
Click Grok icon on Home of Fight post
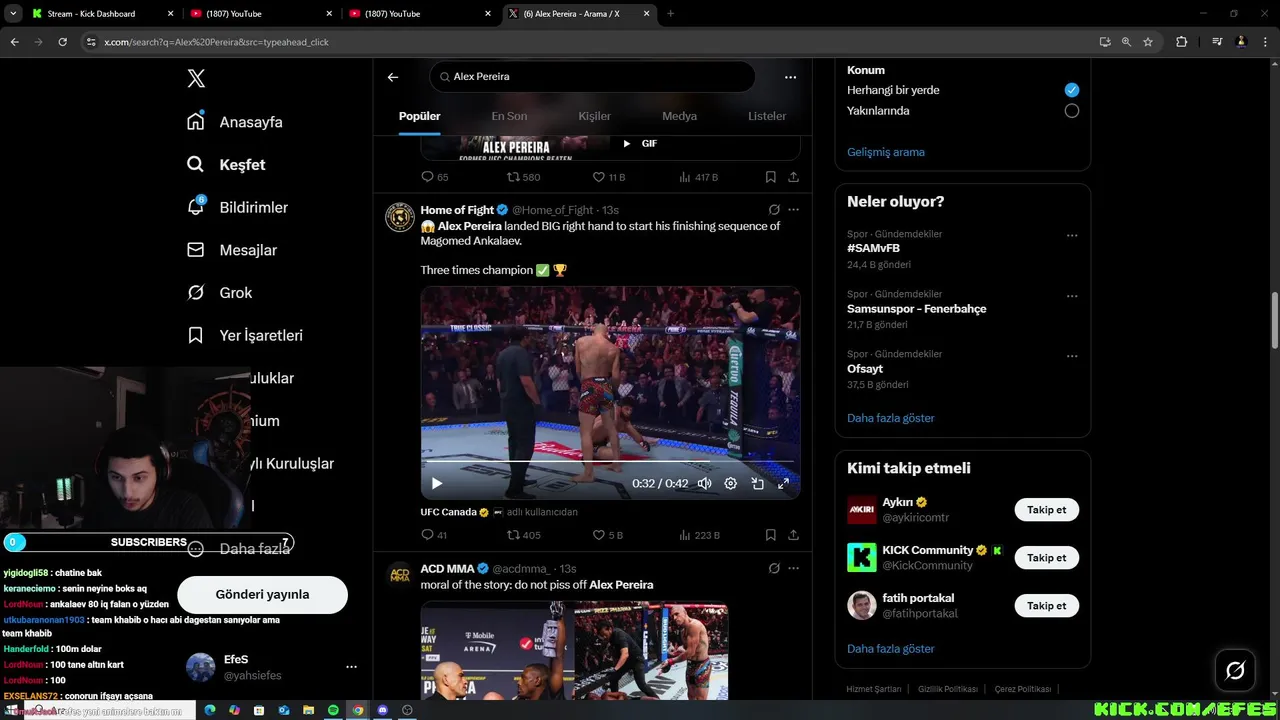[774, 210]
